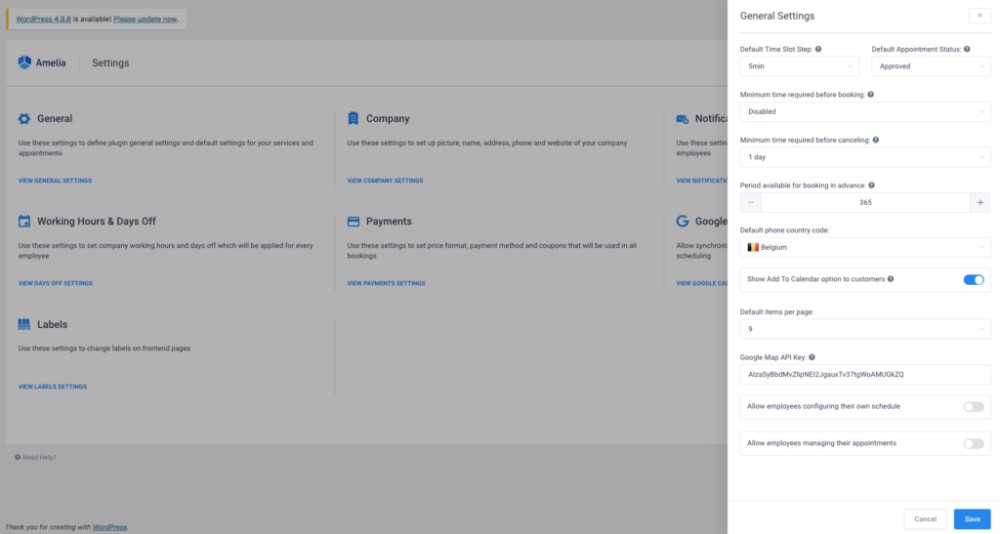Image resolution: width=1000 pixels, height=534 pixels.
Task: Open View Payments Settings link
Action: click(386, 283)
